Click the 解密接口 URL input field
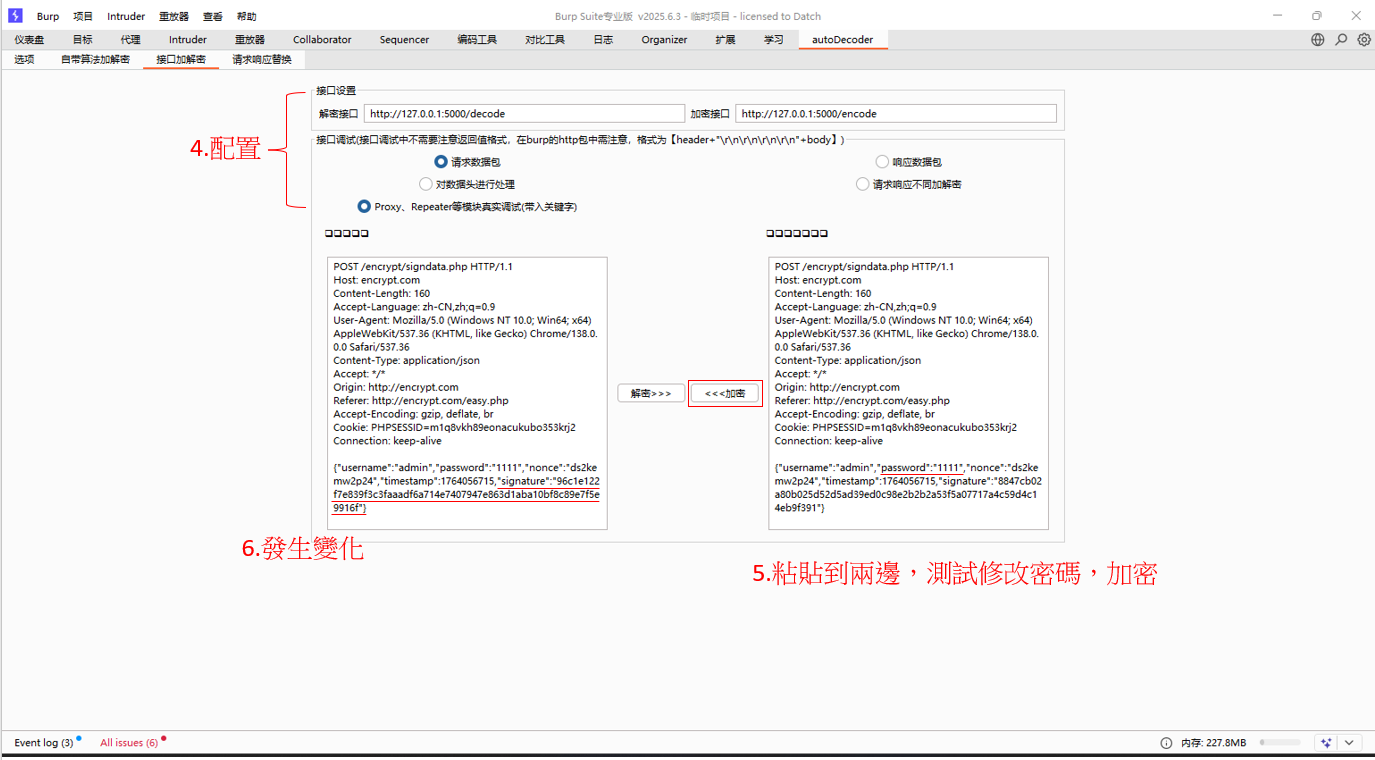The image size is (1375, 760). tap(524, 114)
